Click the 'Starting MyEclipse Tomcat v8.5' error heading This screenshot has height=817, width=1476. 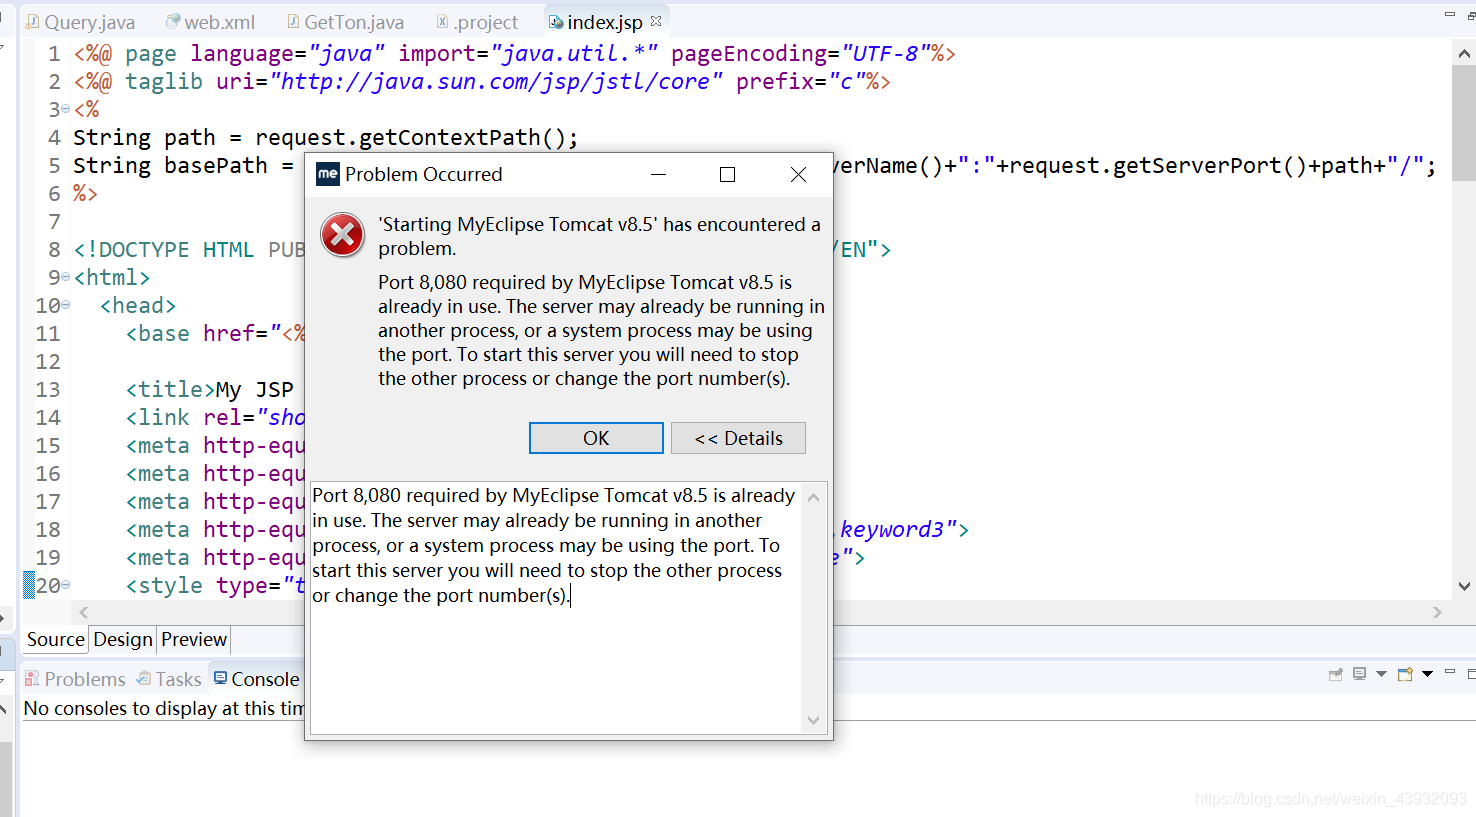click(599, 236)
